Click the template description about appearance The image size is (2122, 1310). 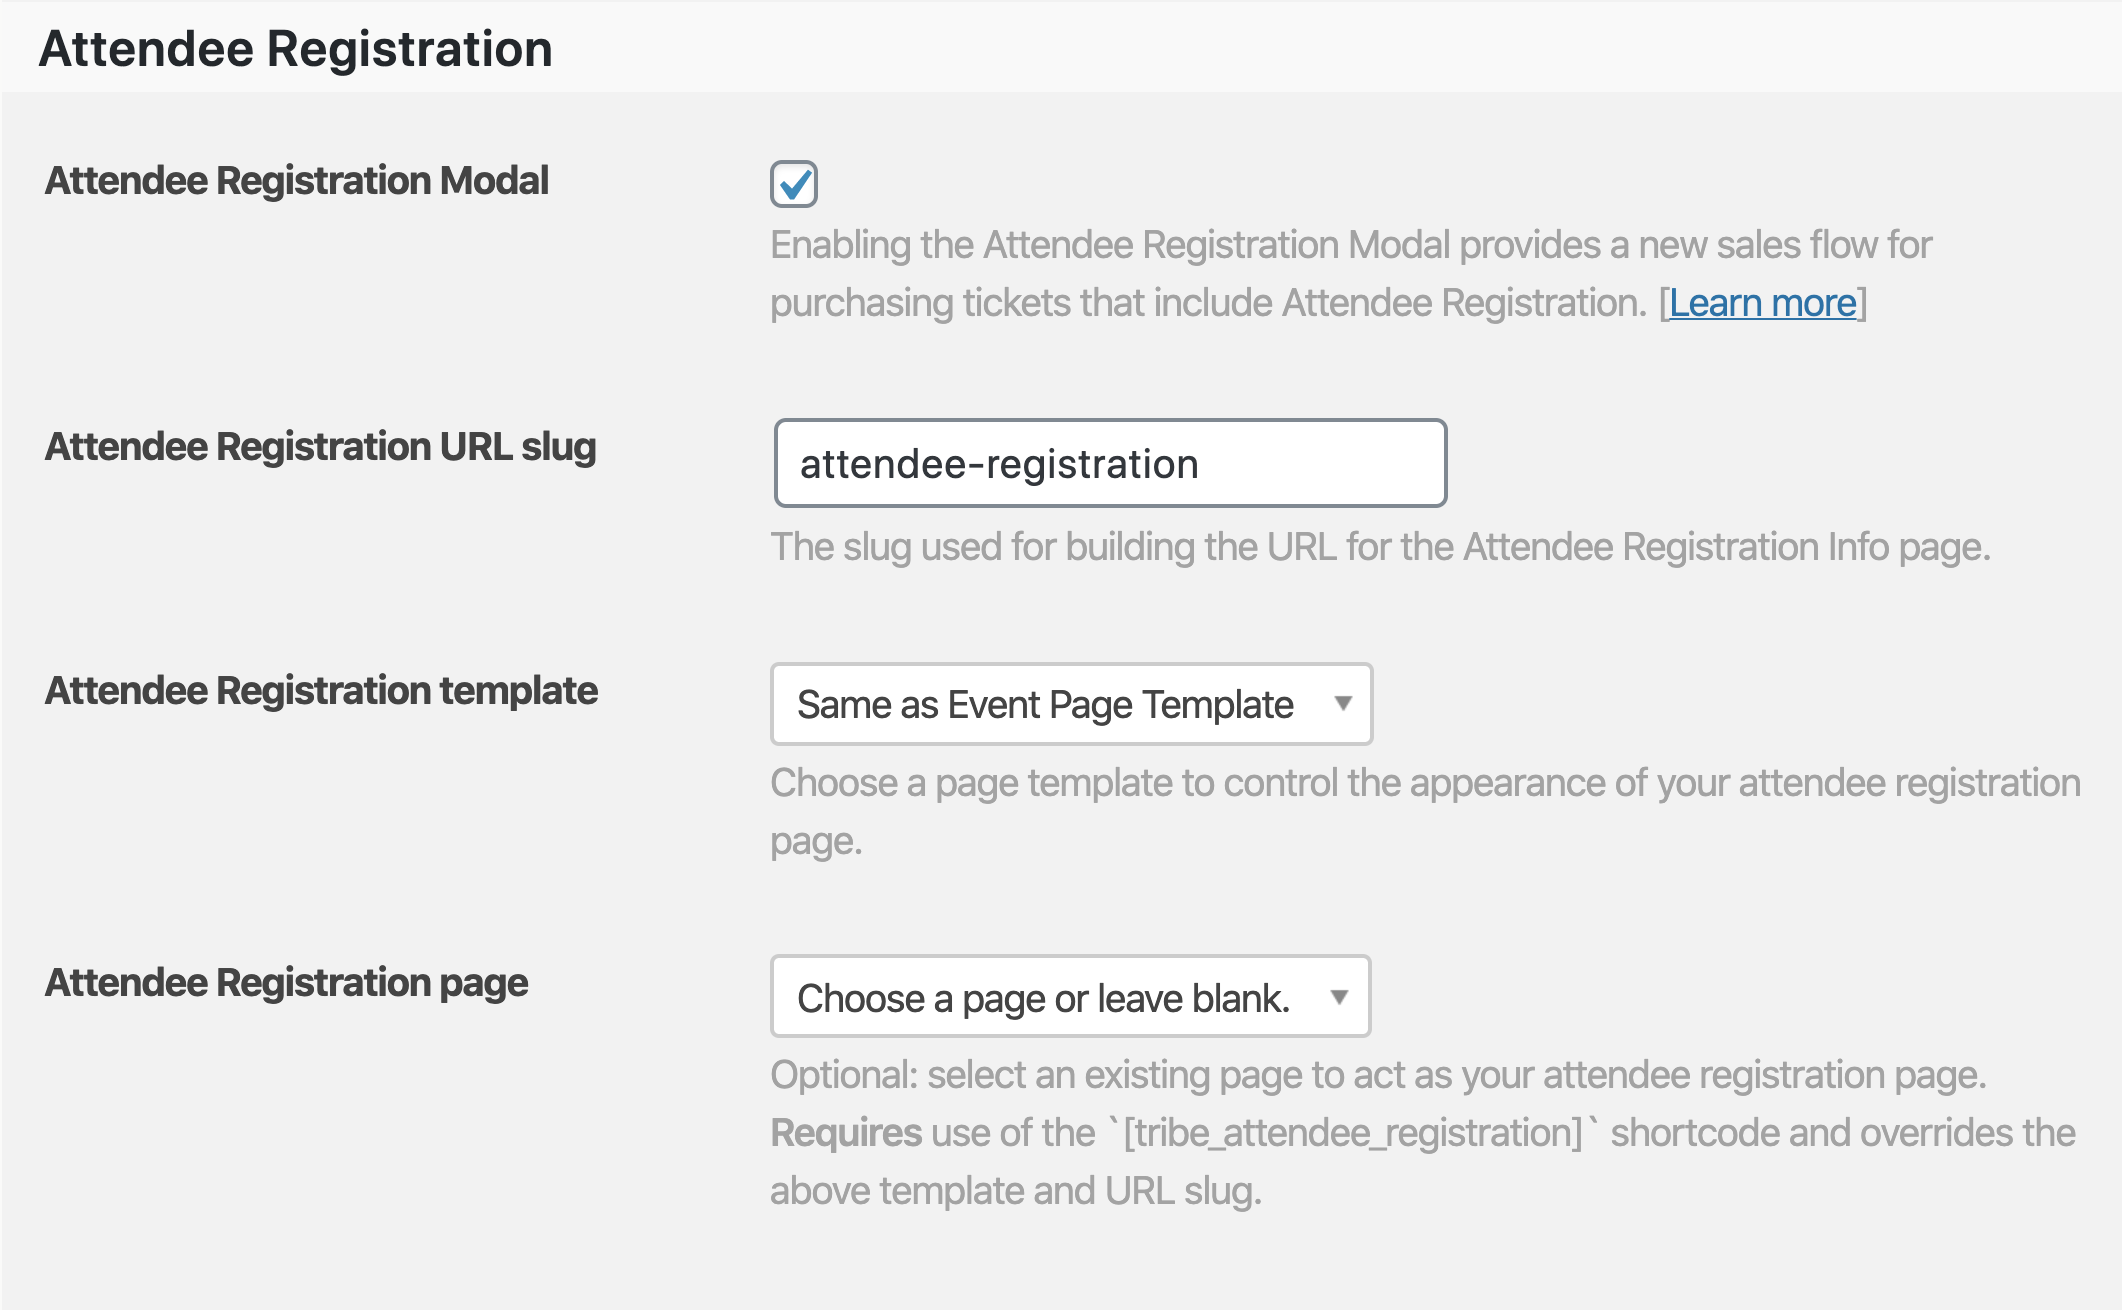pos(1425,812)
